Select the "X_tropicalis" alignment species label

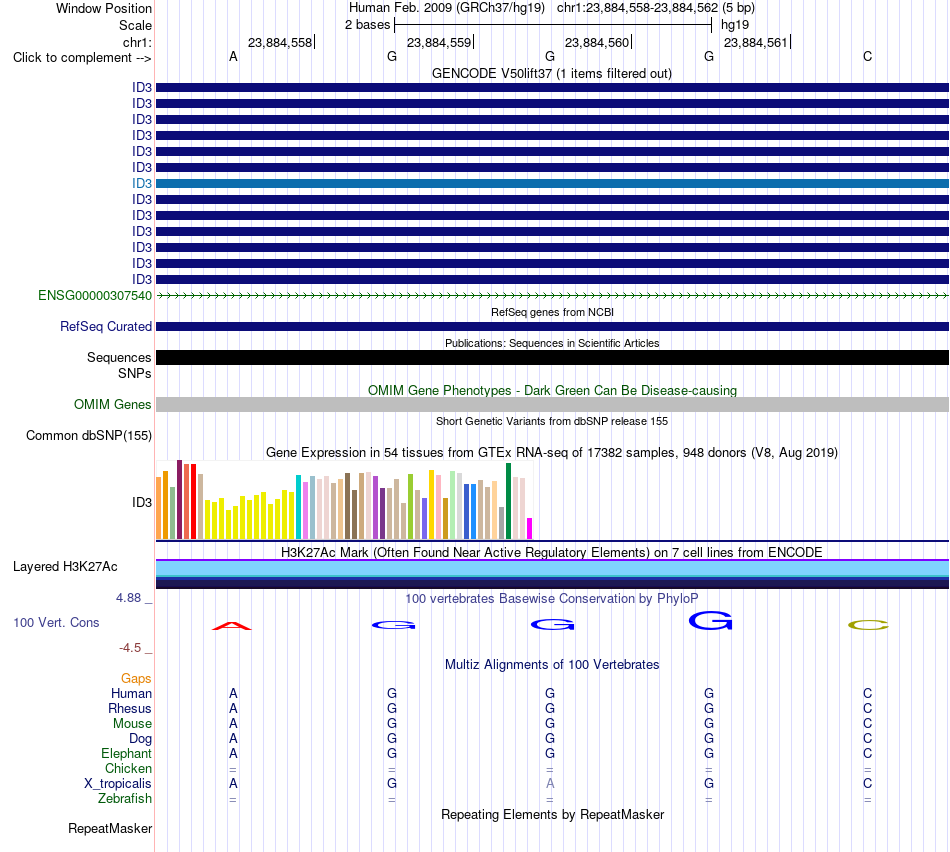click(118, 784)
